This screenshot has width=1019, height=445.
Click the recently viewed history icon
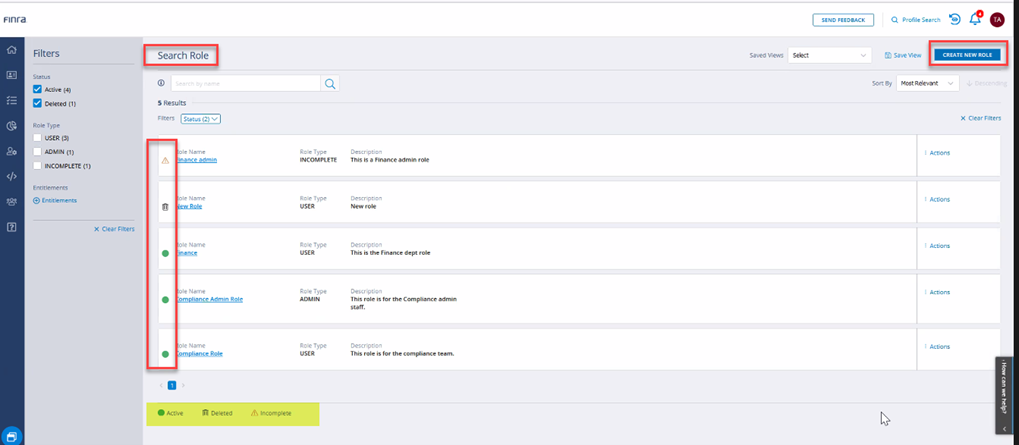[x=955, y=19]
